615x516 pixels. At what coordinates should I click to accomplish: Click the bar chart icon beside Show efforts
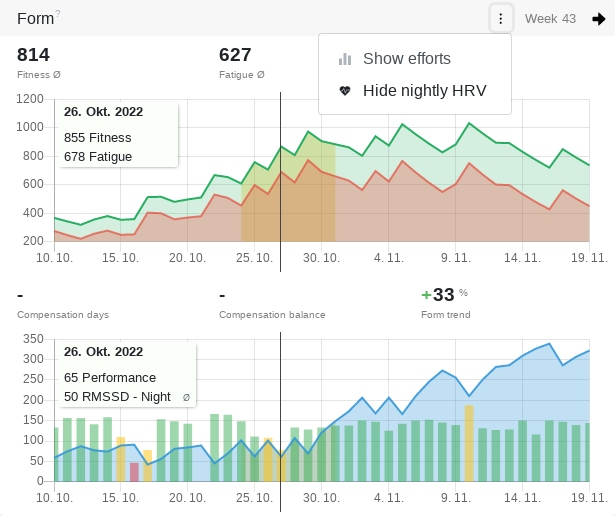(x=345, y=59)
